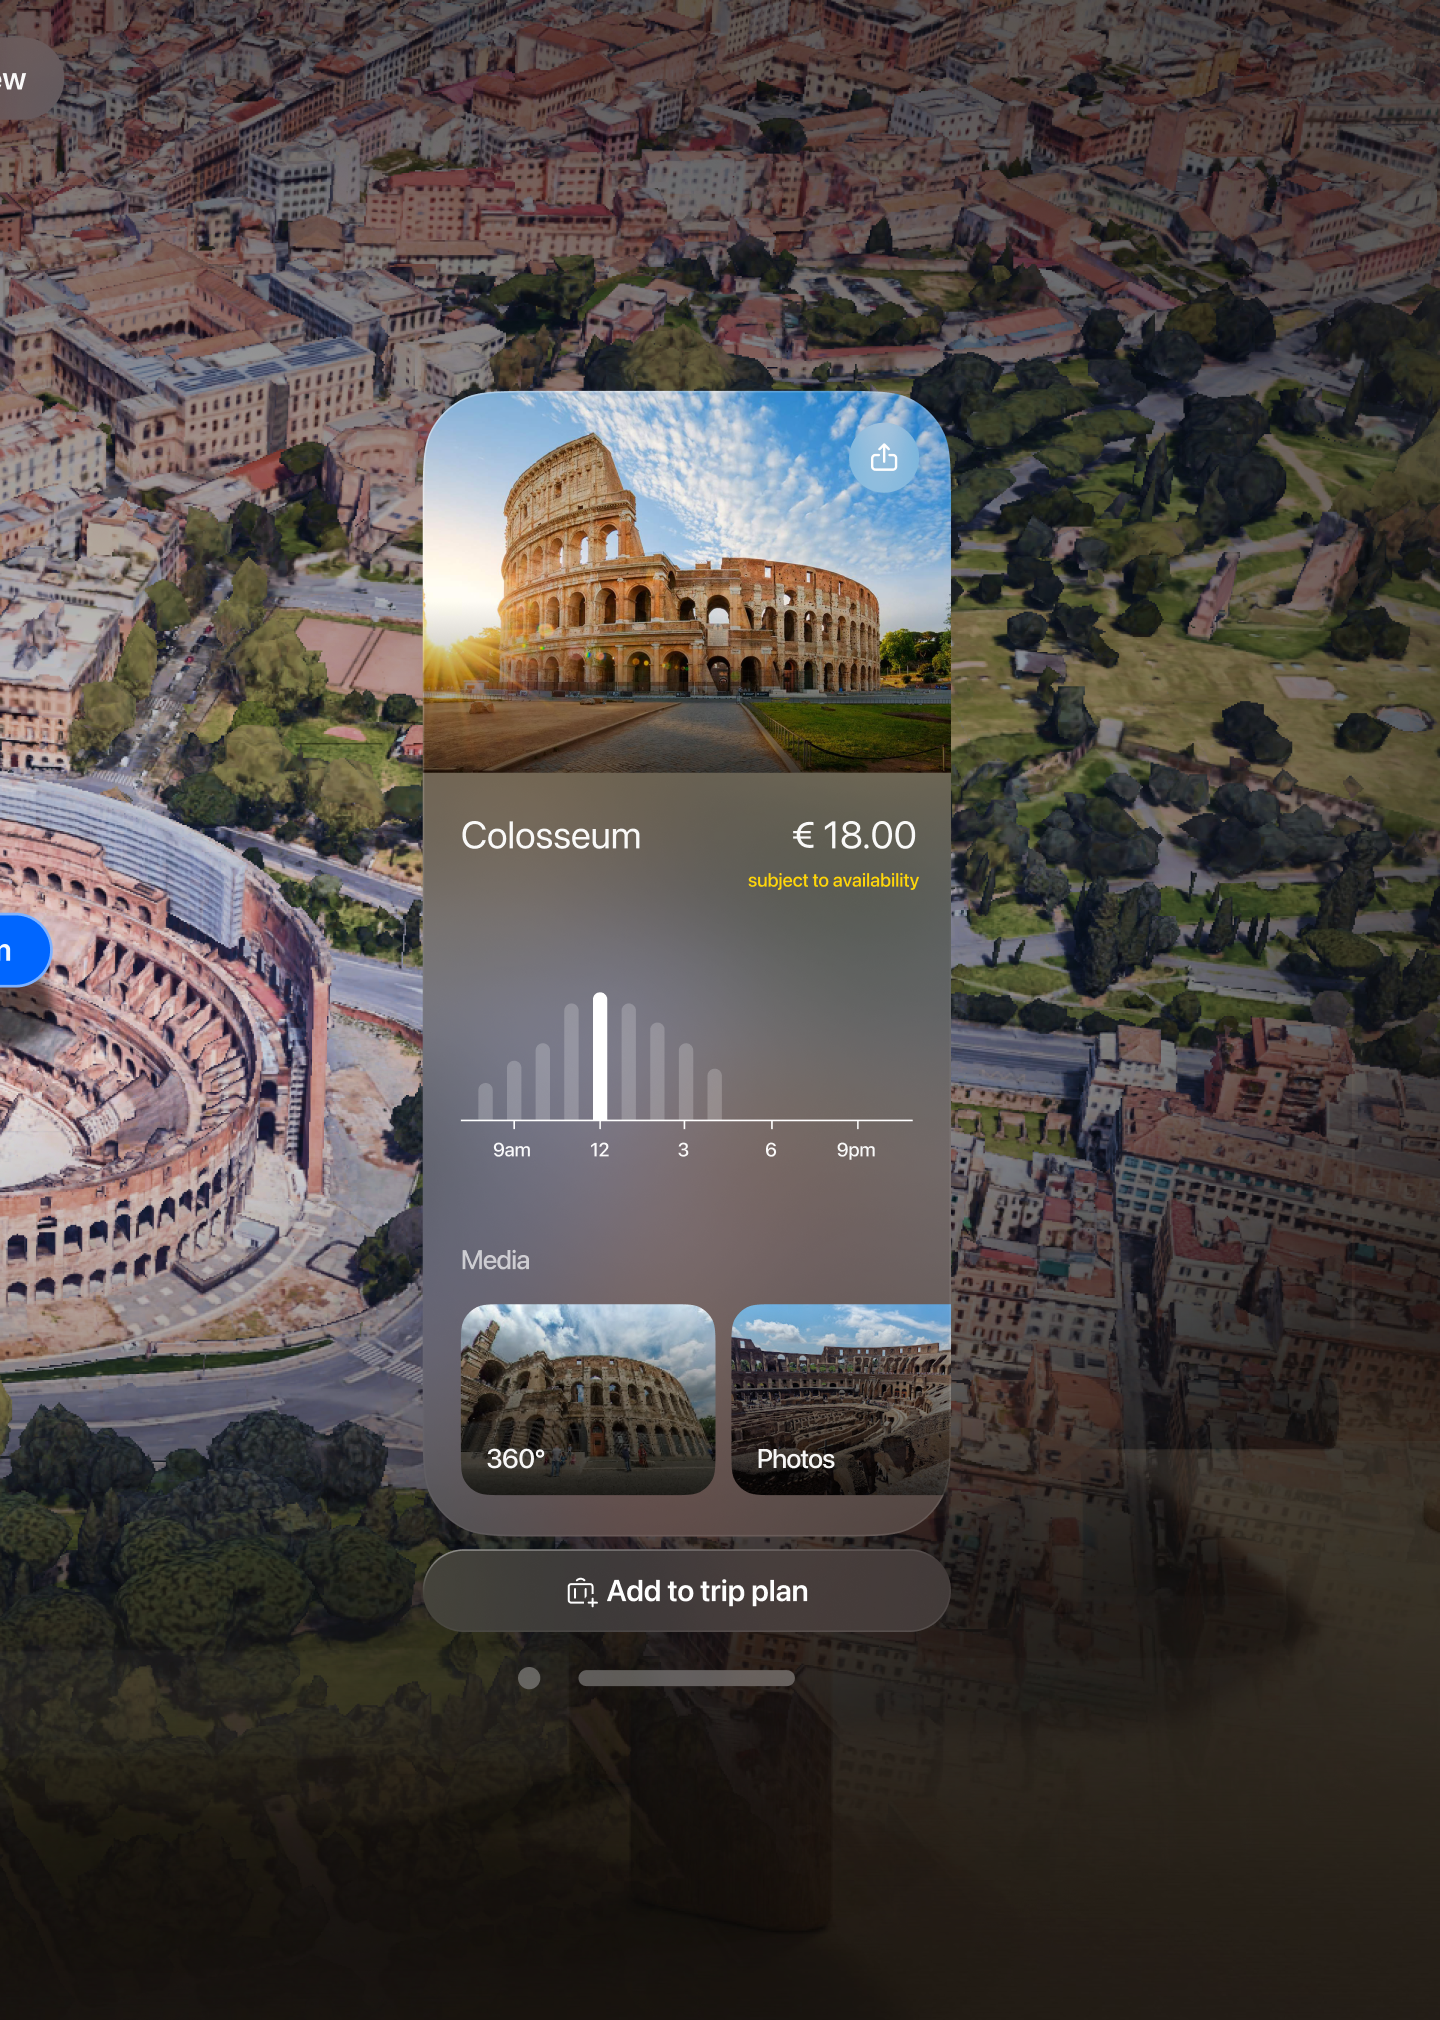Open the Photos media thumbnail

(840, 1399)
